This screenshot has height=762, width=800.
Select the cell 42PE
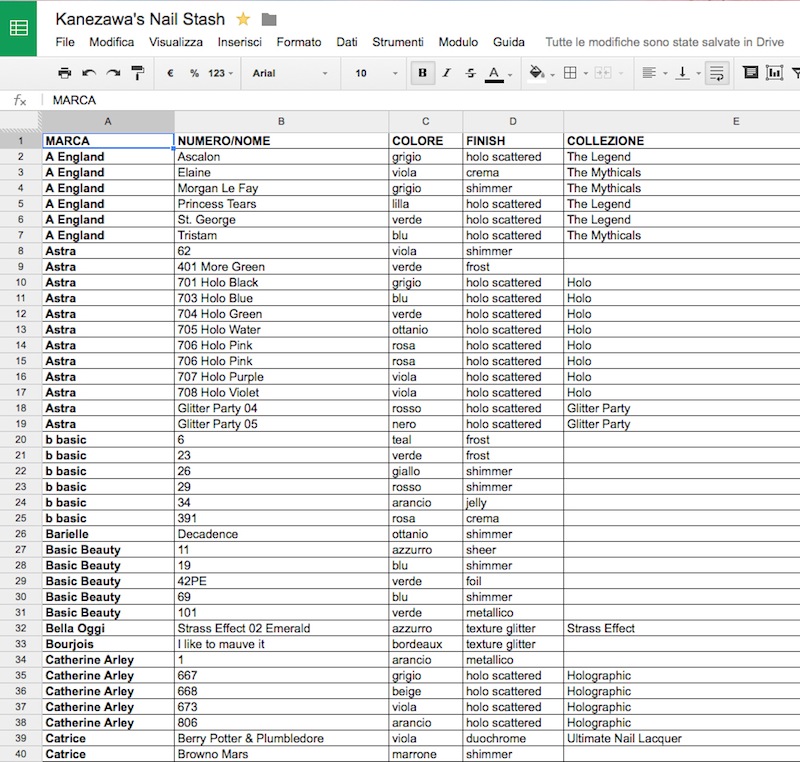point(281,581)
